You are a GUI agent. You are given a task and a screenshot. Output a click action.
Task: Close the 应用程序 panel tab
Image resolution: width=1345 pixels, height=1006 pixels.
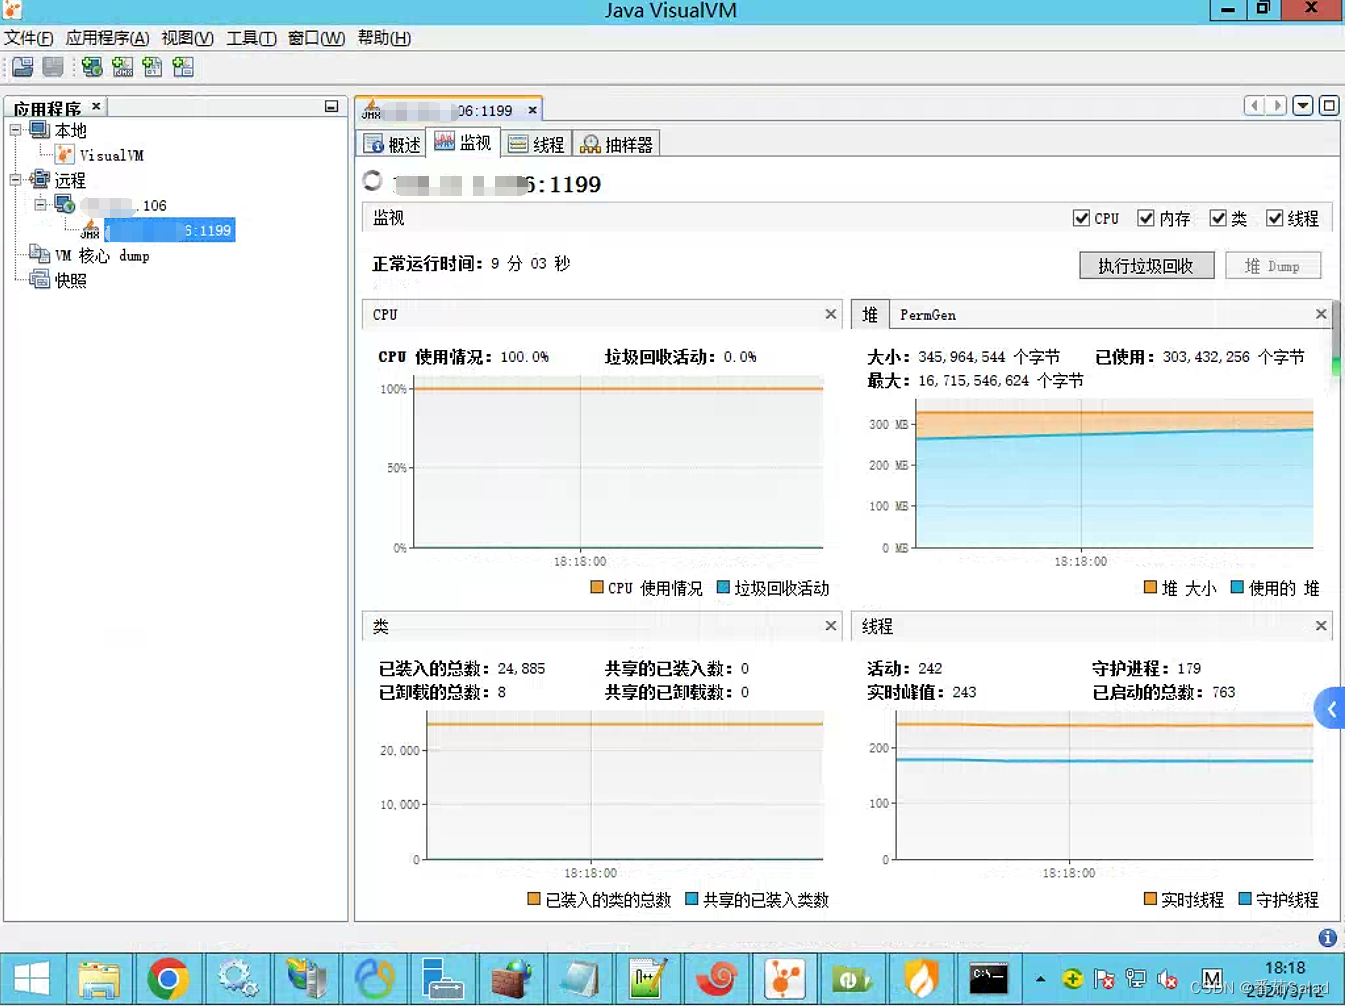96,106
